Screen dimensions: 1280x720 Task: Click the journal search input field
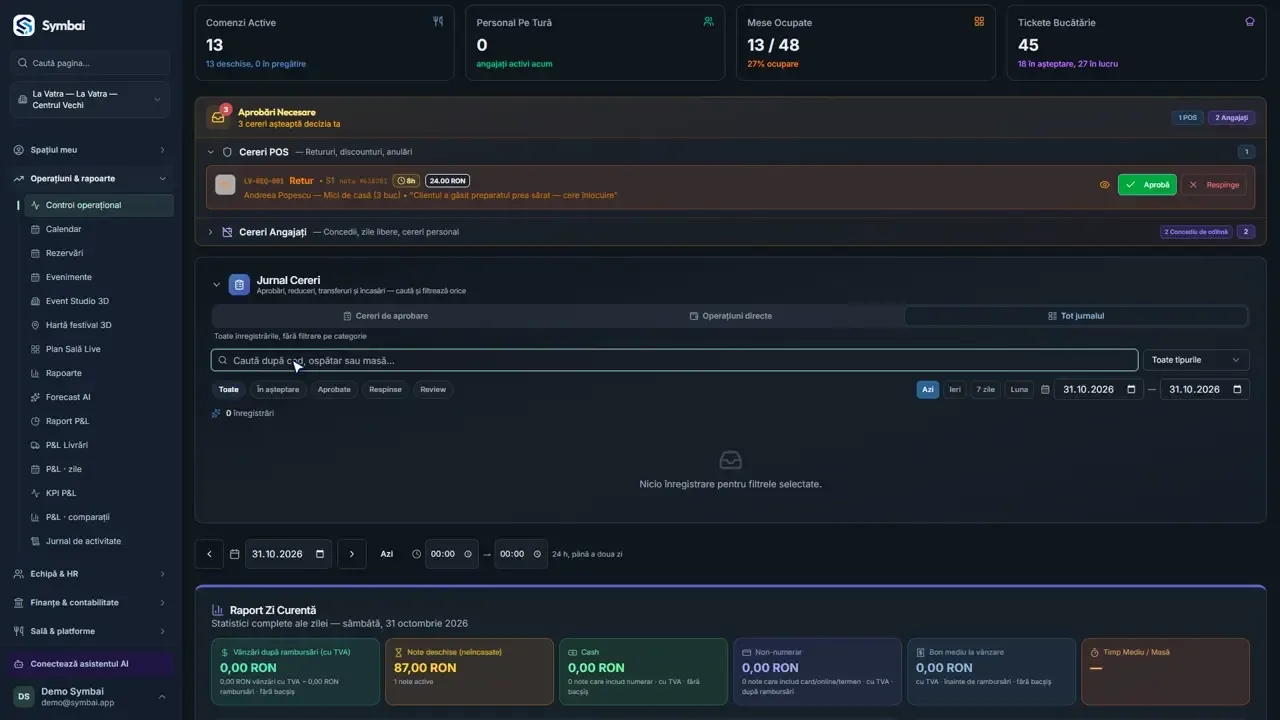click(674, 360)
